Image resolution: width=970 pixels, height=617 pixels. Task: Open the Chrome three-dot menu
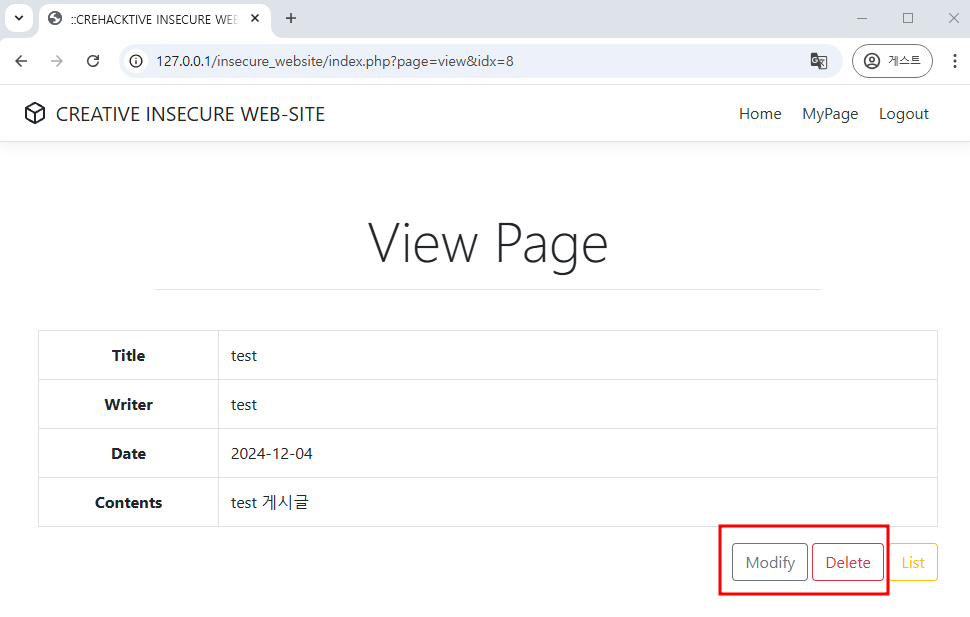tap(955, 61)
